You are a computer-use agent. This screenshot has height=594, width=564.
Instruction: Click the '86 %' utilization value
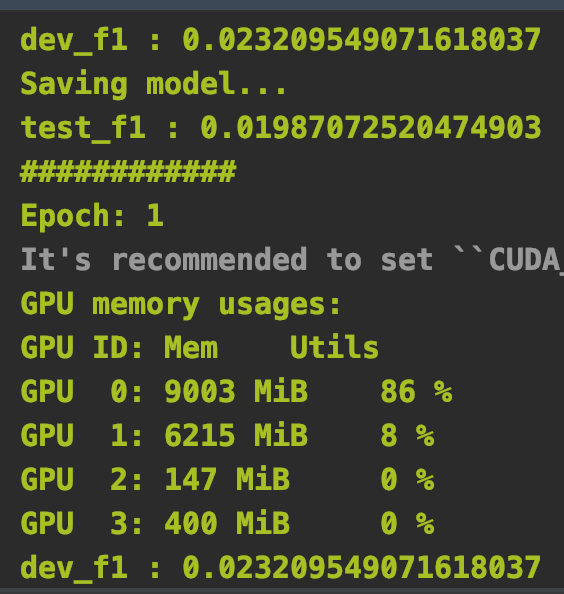[x=416, y=391]
